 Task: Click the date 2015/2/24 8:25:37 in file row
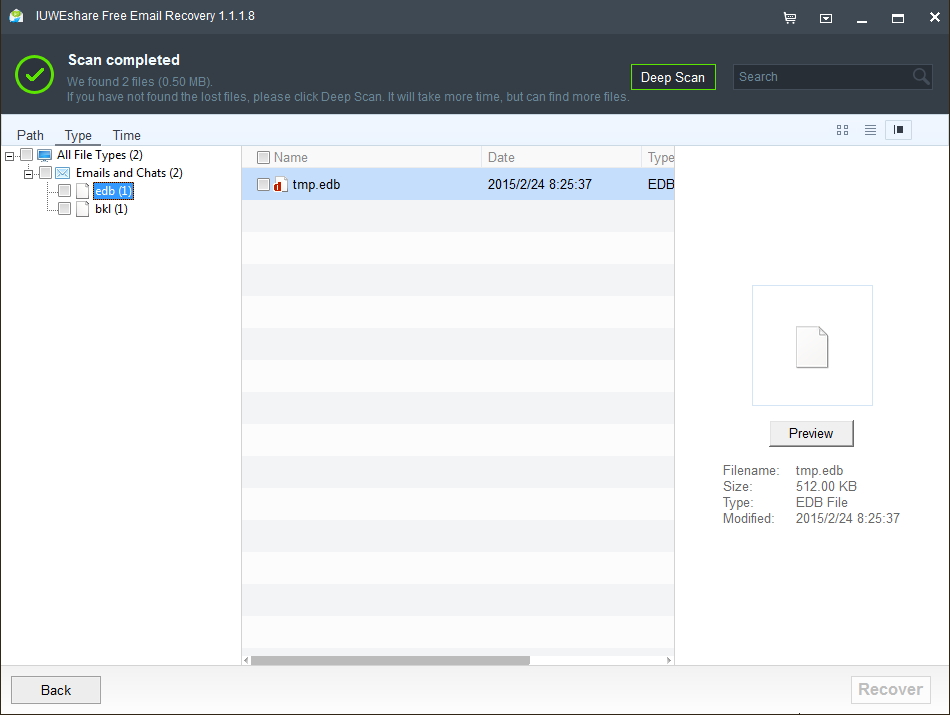tap(540, 184)
